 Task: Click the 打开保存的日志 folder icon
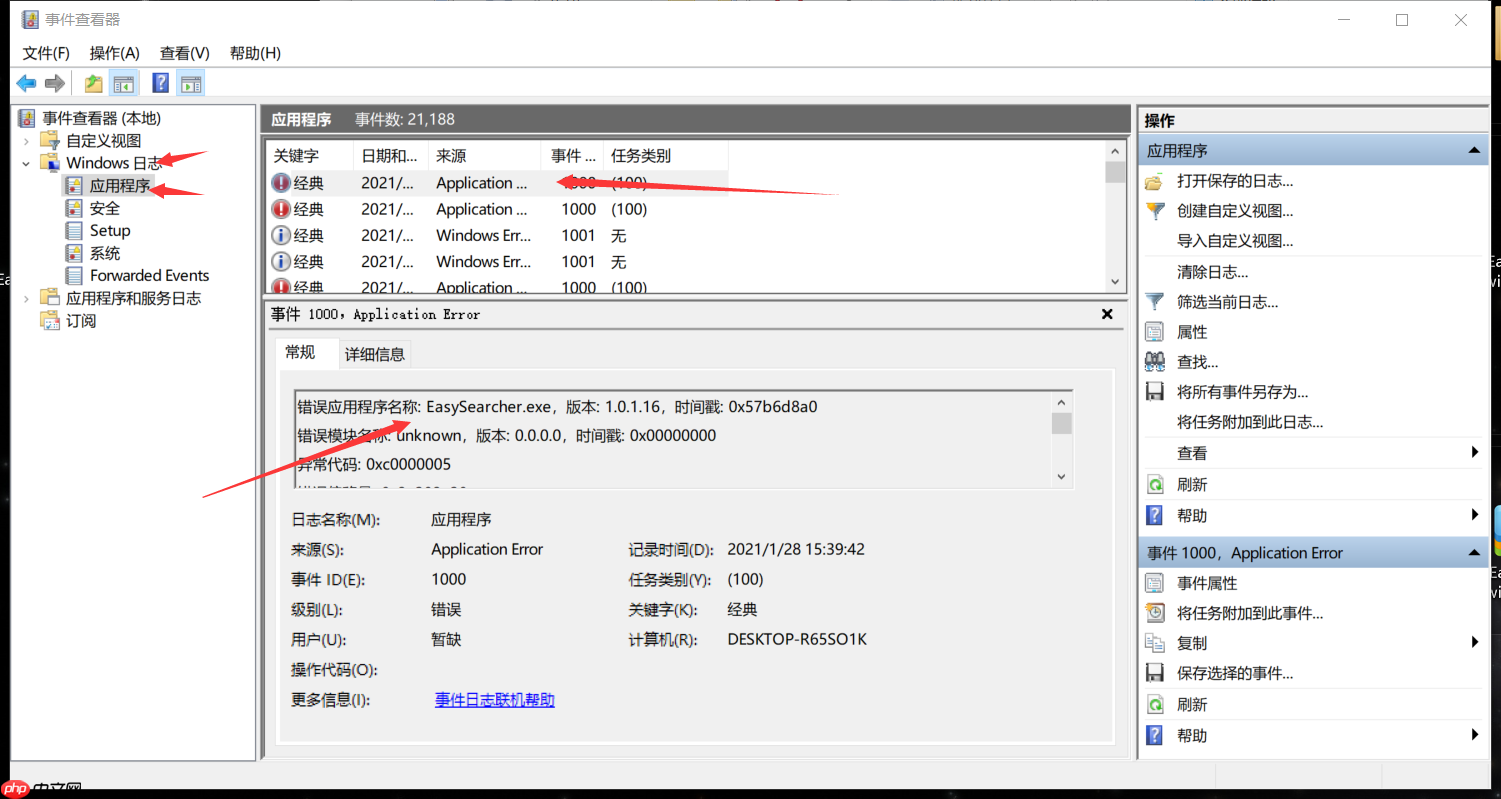click(1155, 182)
